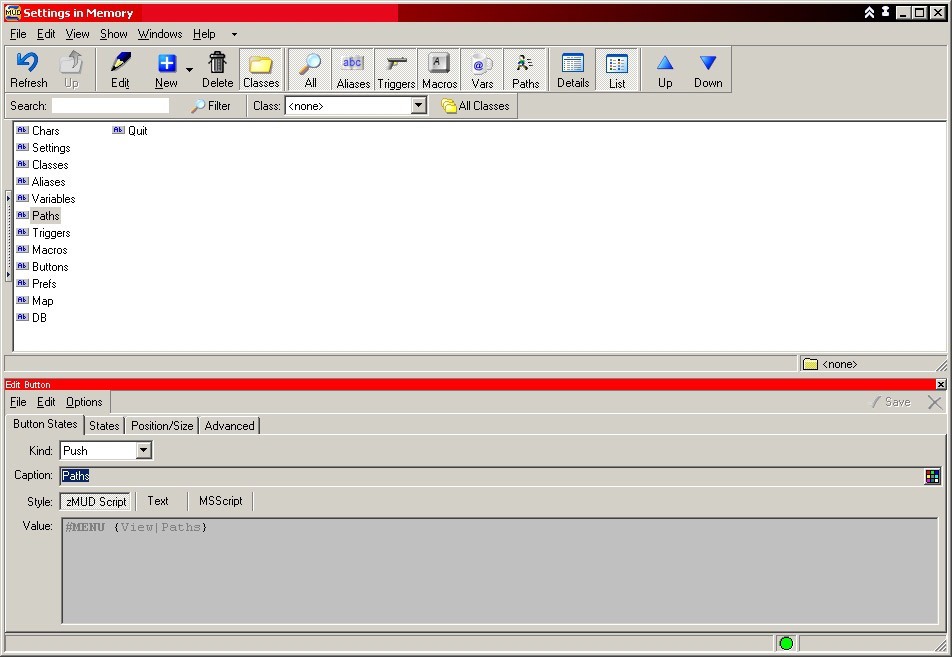Select Text style

[x=158, y=501]
